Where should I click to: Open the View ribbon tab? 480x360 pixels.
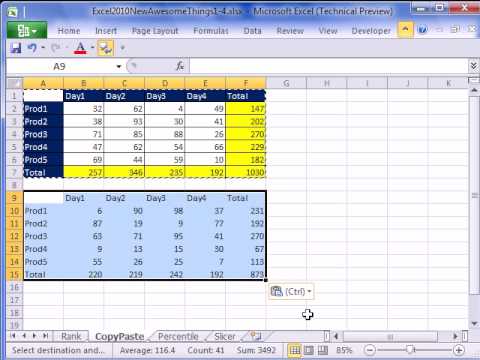point(328,31)
